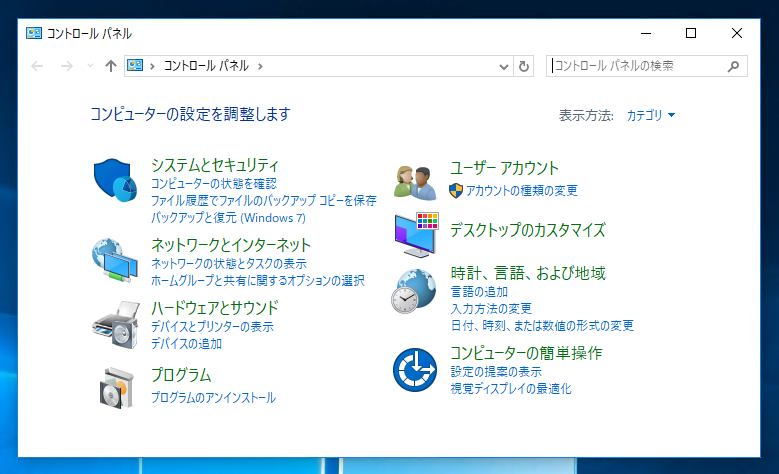Open the Desktop customization monitor icon
Image resolution: width=779 pixels, height=474 pixels.
416,235
